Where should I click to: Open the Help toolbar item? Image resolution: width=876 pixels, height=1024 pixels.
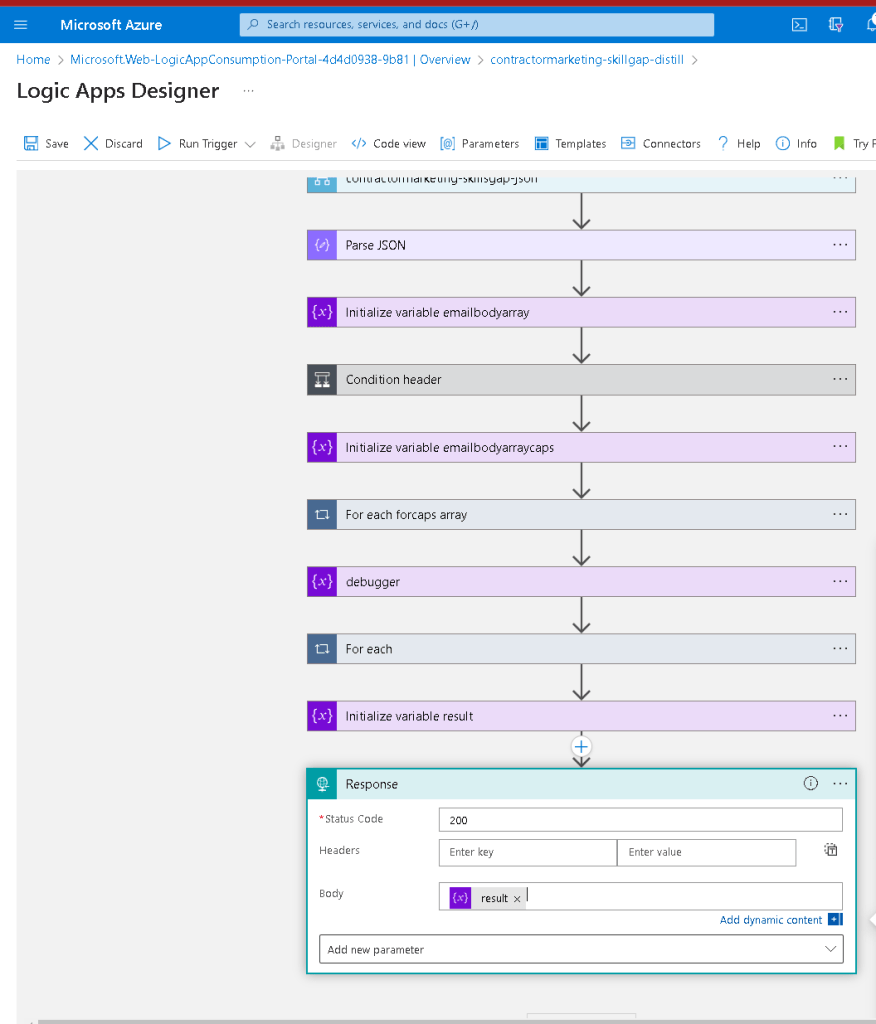[x=739, y=144]
